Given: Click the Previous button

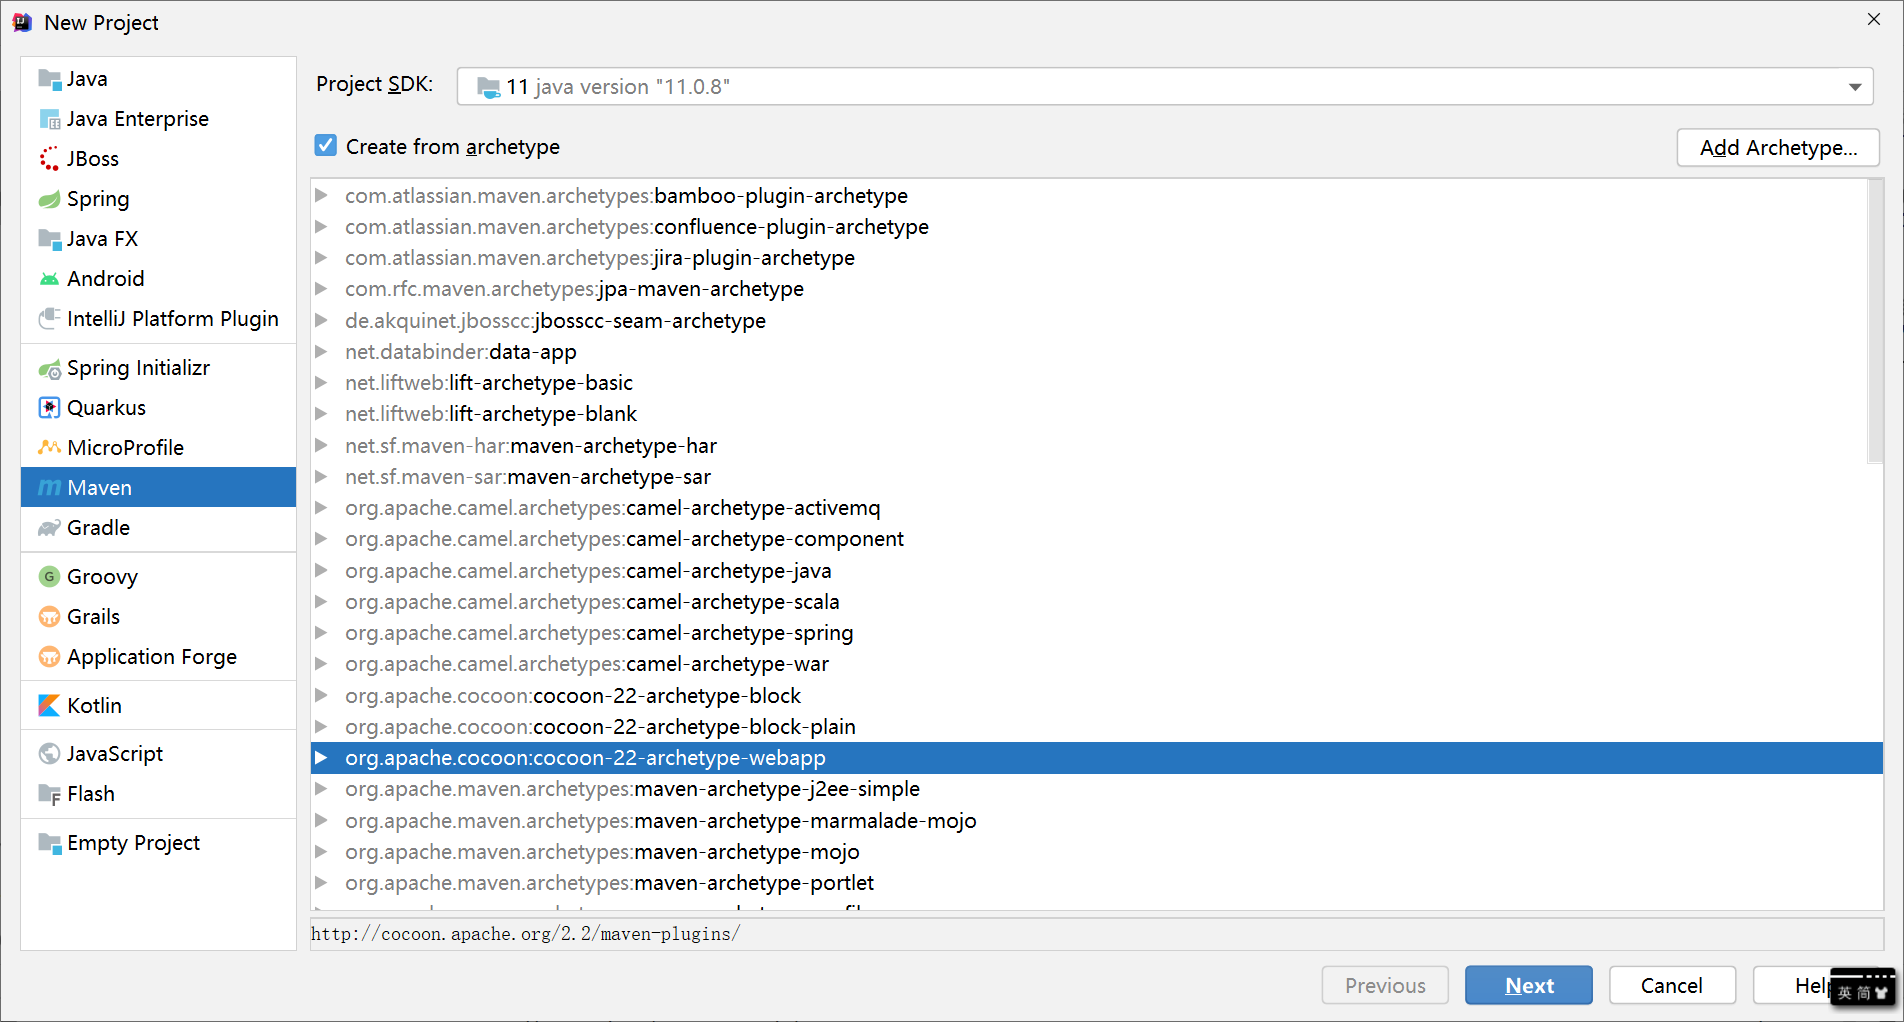Looking at the screenshot, I should [1385, 985].
